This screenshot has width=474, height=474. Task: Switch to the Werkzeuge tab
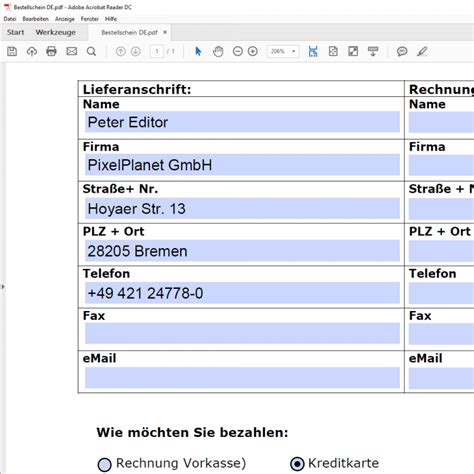[x=56, y=32]
